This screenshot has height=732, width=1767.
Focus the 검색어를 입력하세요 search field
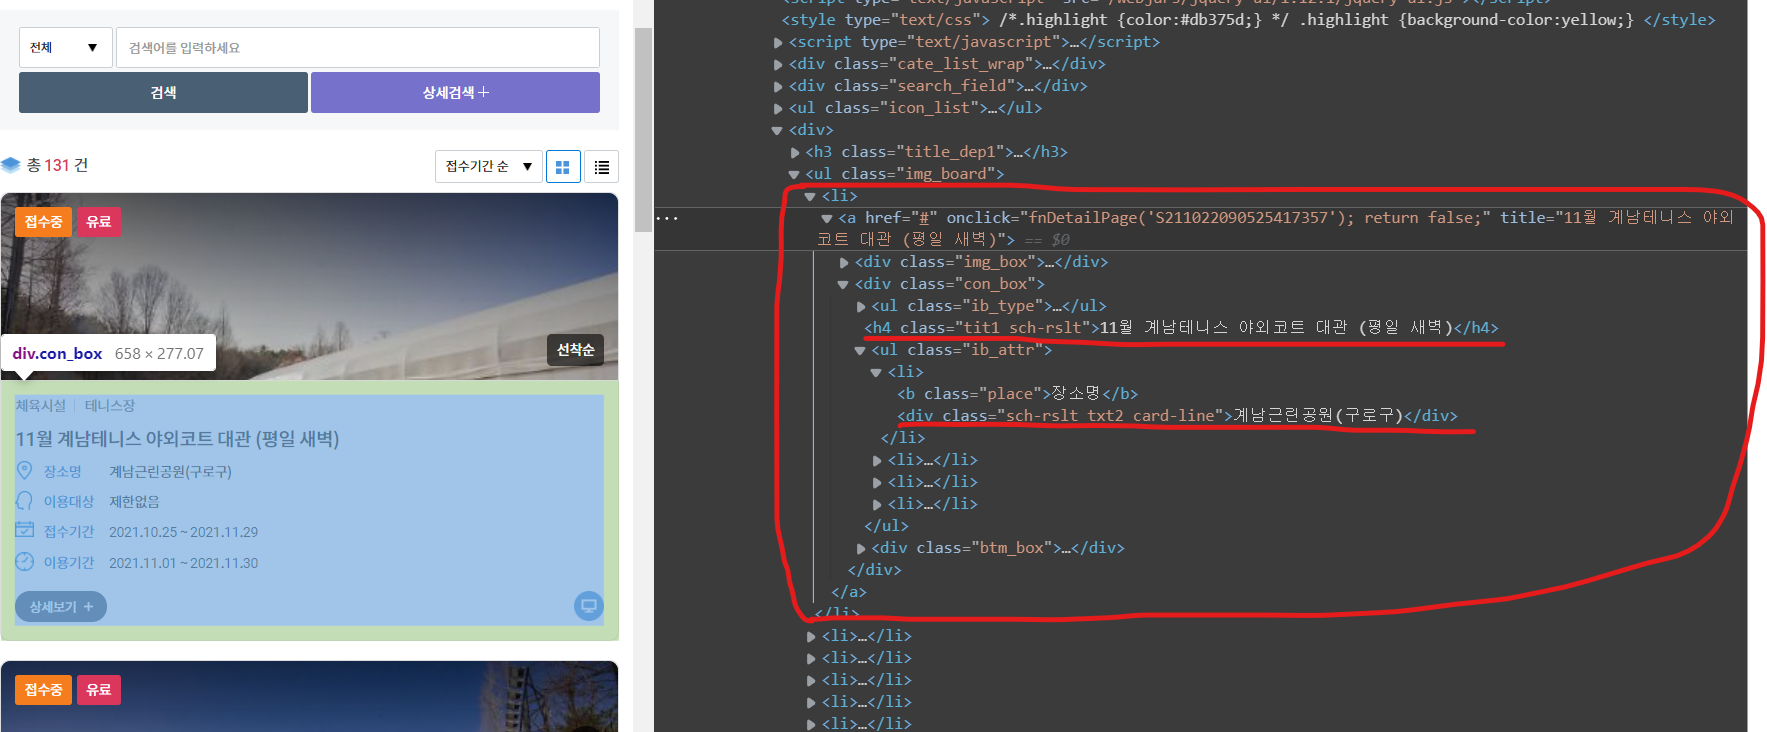(x=358, y=47)
